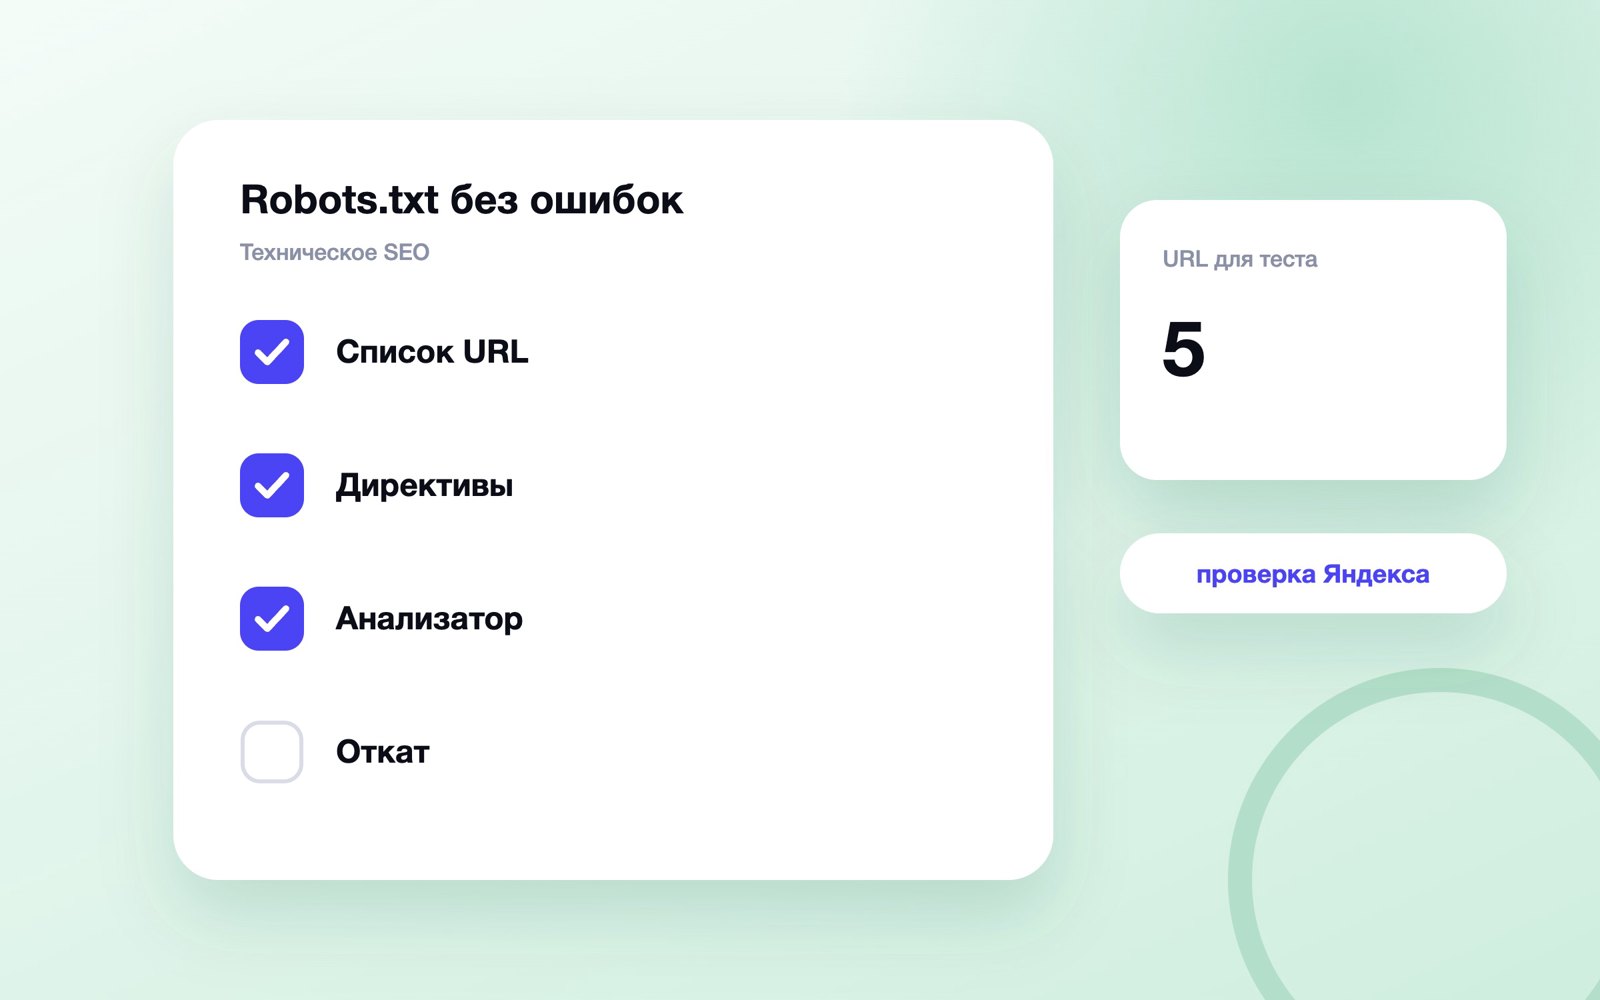
Task: Click the Откат label
Action: pos(382,752)
